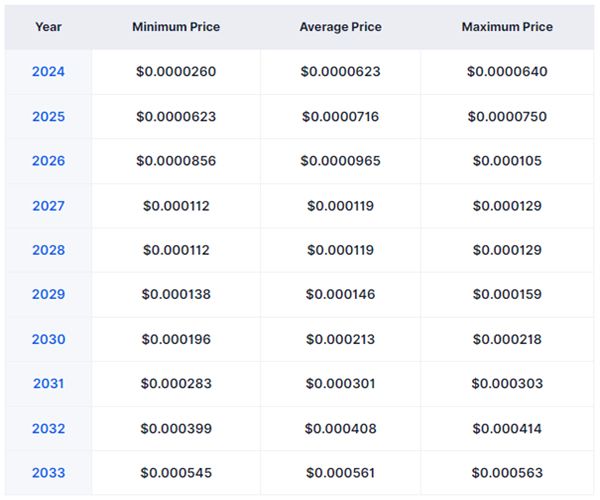Click the 2032 year link
Viewport: 600px width, 500px height.
coord(48,428)
